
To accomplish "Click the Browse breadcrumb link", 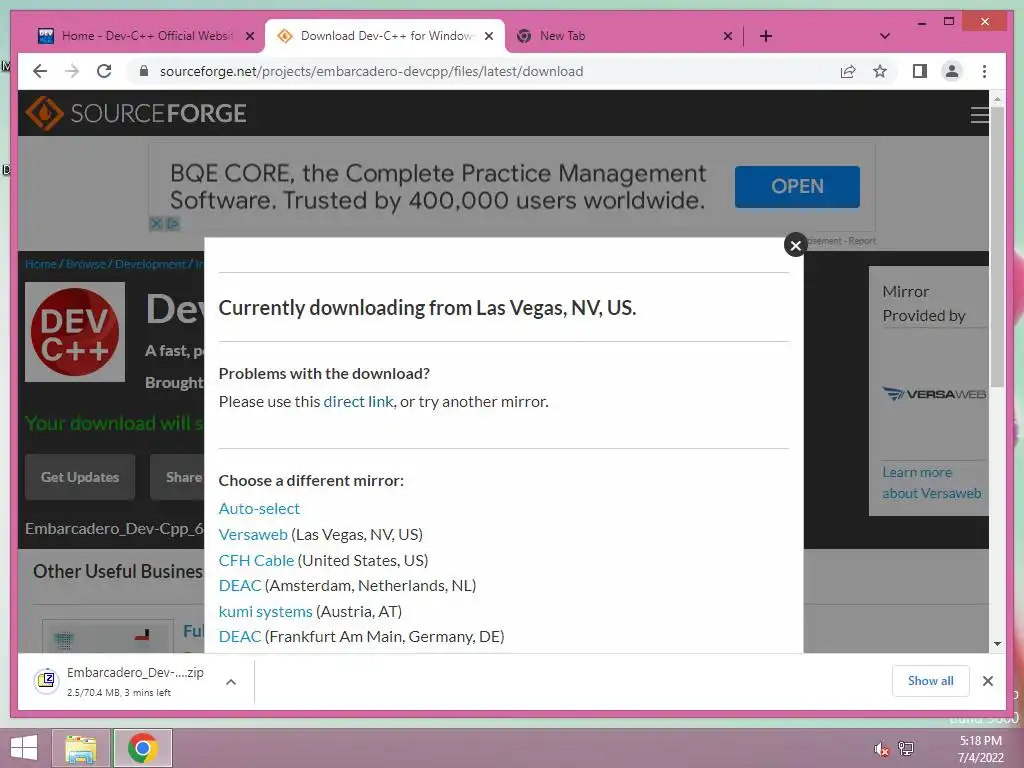I will pyautogui.click(x=85, y=264).
